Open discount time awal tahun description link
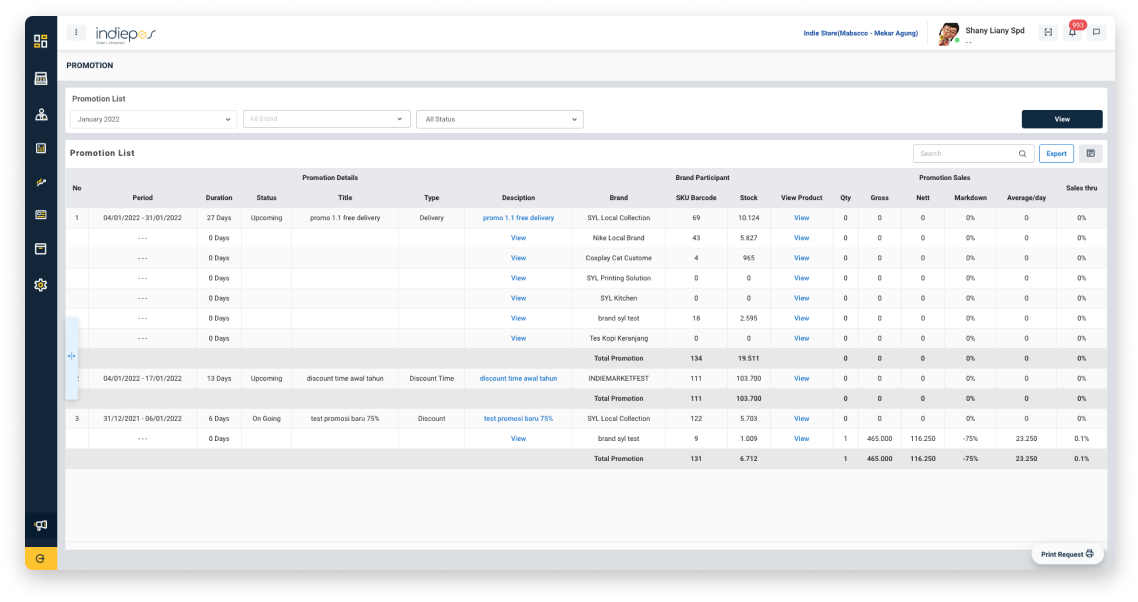 click(x=518, y=378)
